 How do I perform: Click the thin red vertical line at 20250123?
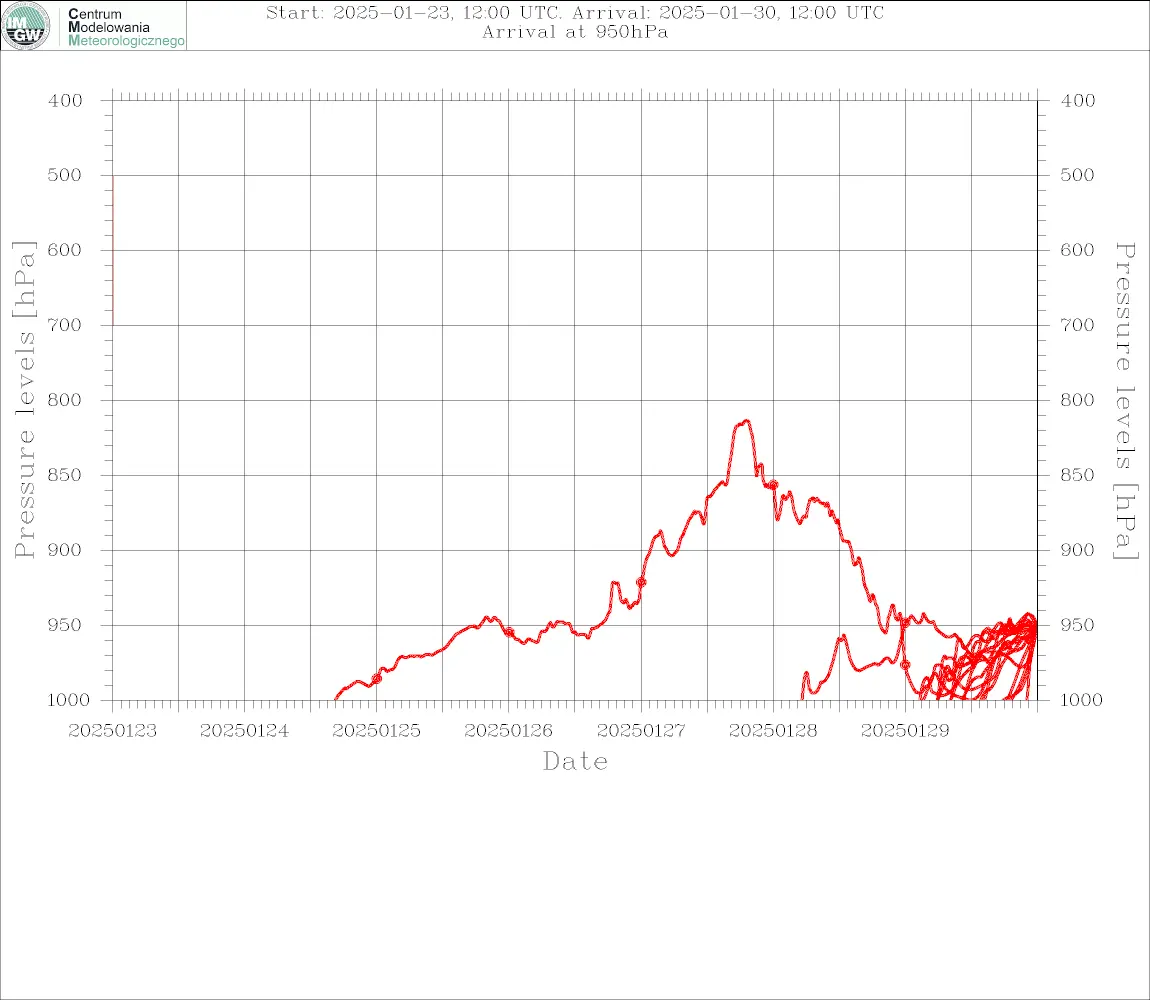click(x=113, y=249)
